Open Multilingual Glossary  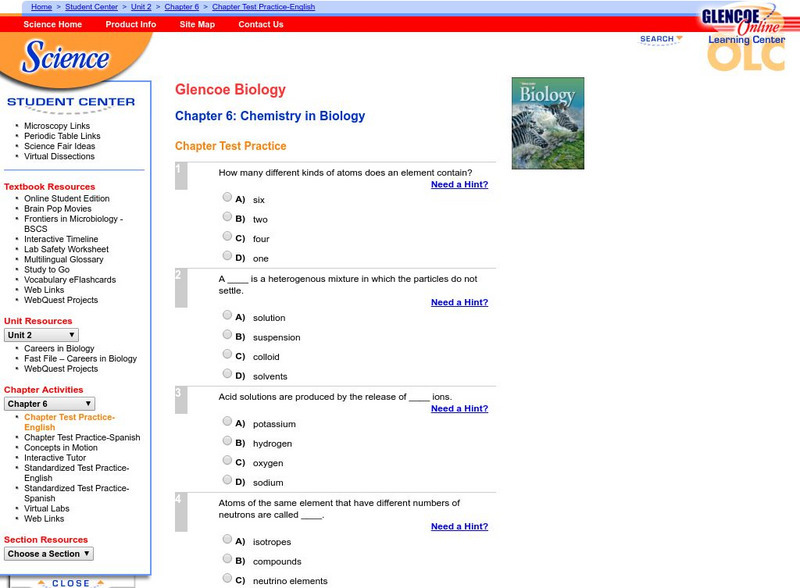click(x=64, y=259)
